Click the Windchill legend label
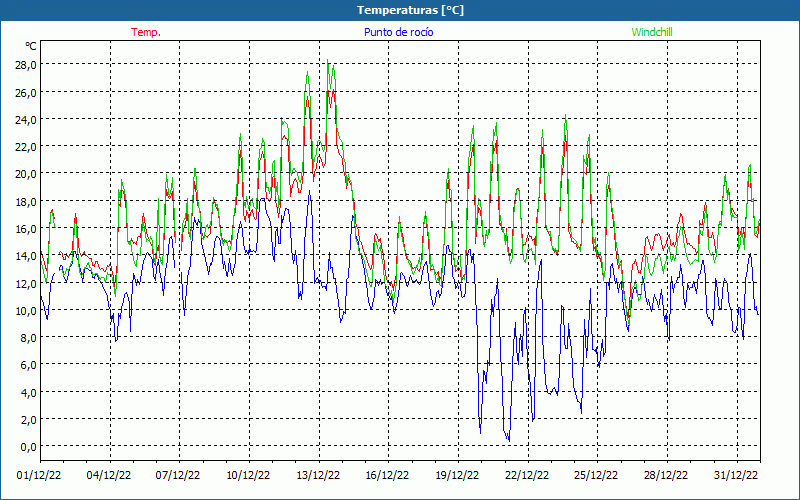Viewport: 800px width, 500px height. [x=652, y=32]
